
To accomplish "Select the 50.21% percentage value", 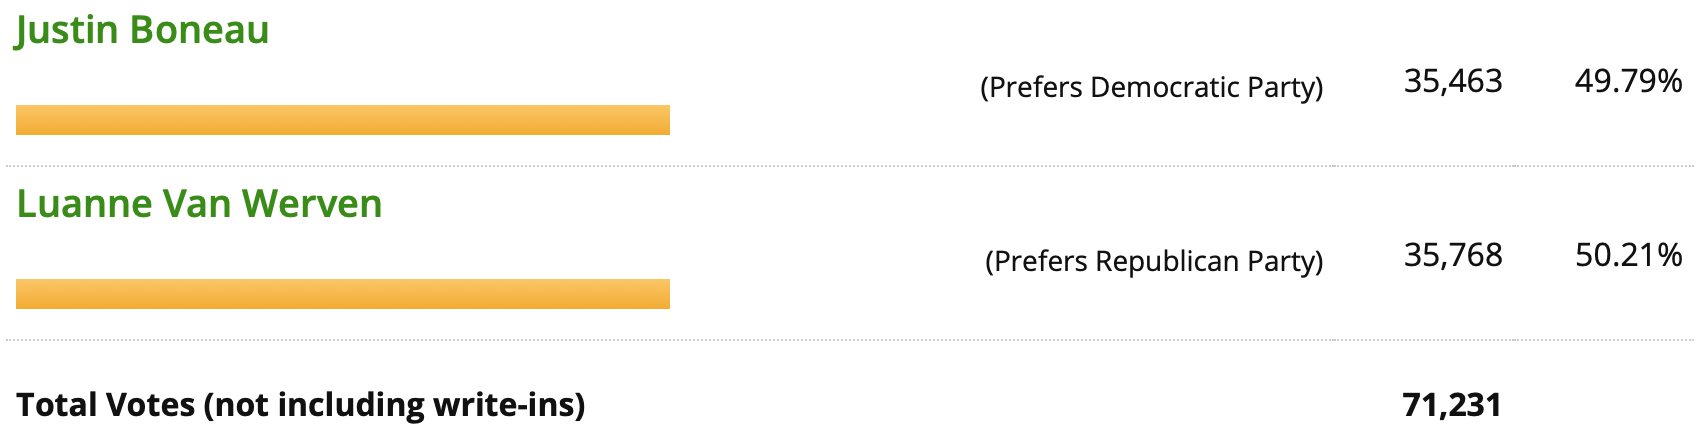I will pyautogui.click(x=1629, y=255).
